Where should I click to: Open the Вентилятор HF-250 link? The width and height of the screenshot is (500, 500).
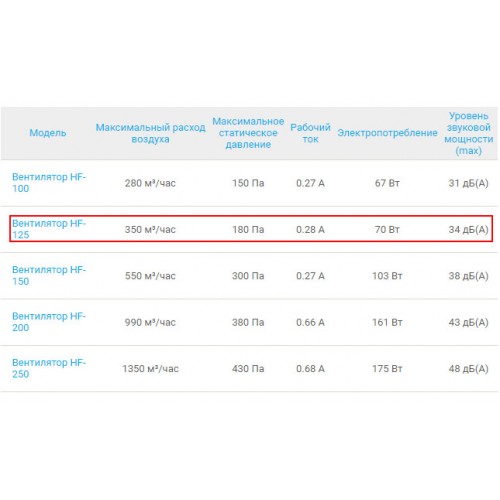[x=49, y=368]
